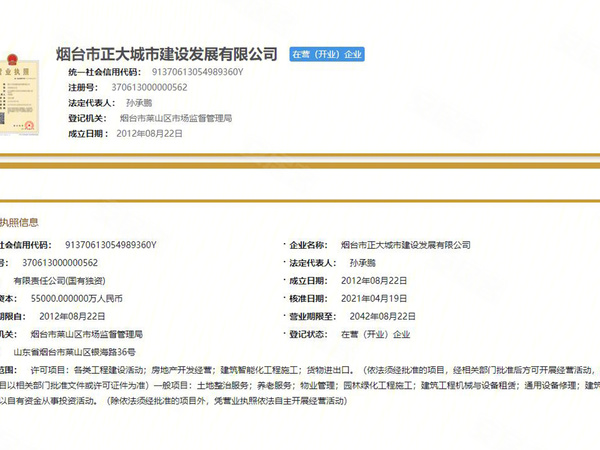Open the business license thumbnail image
Viewport: 600px width, 450px height.
pos(19,95)
